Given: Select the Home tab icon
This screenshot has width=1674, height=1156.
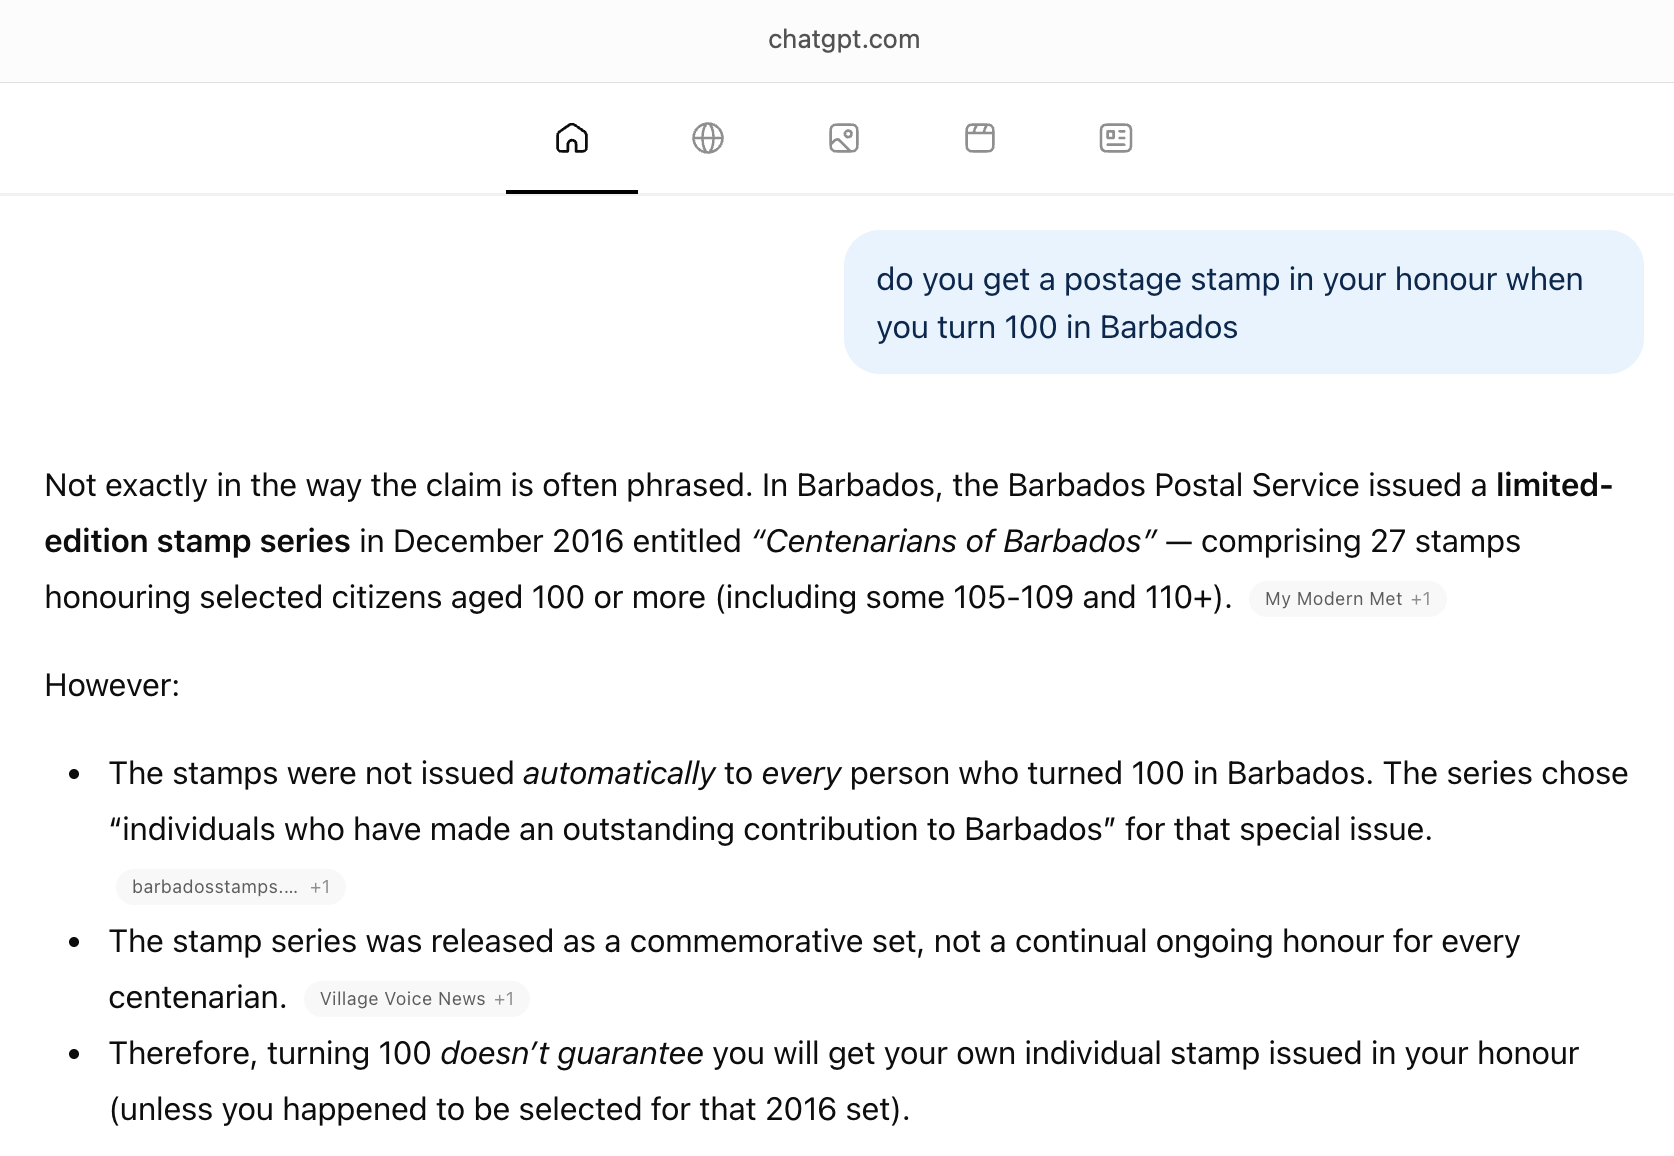Looking at the screenshot, I should tap(571, 138).
